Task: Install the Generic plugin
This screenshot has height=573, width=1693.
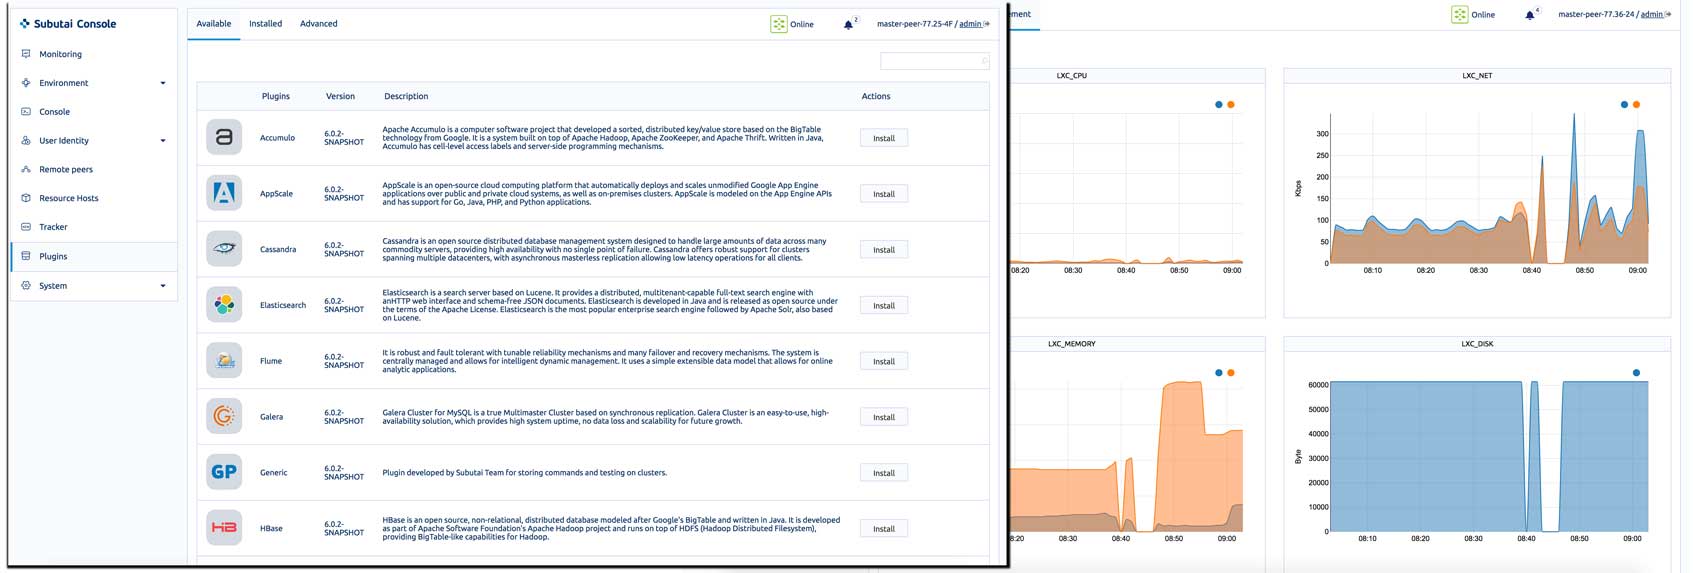Action: (884, 473)
